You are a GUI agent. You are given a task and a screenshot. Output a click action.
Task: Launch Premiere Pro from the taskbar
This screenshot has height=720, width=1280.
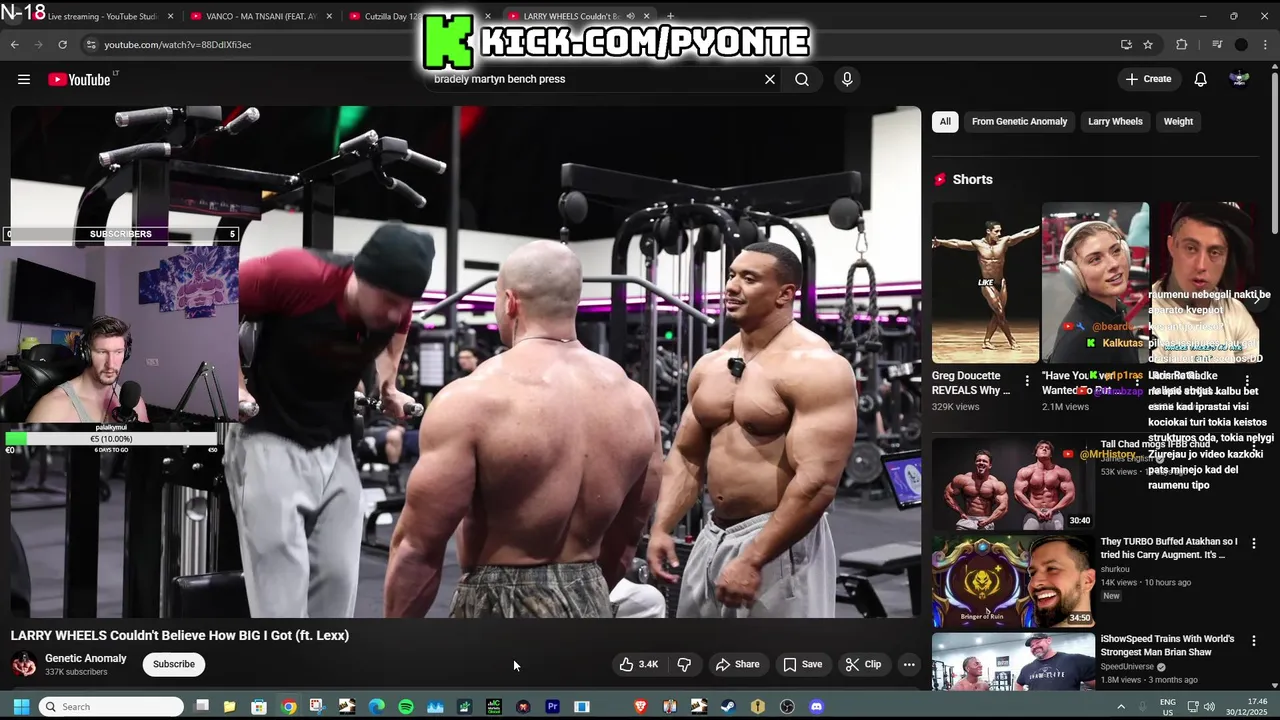[552, 707]
